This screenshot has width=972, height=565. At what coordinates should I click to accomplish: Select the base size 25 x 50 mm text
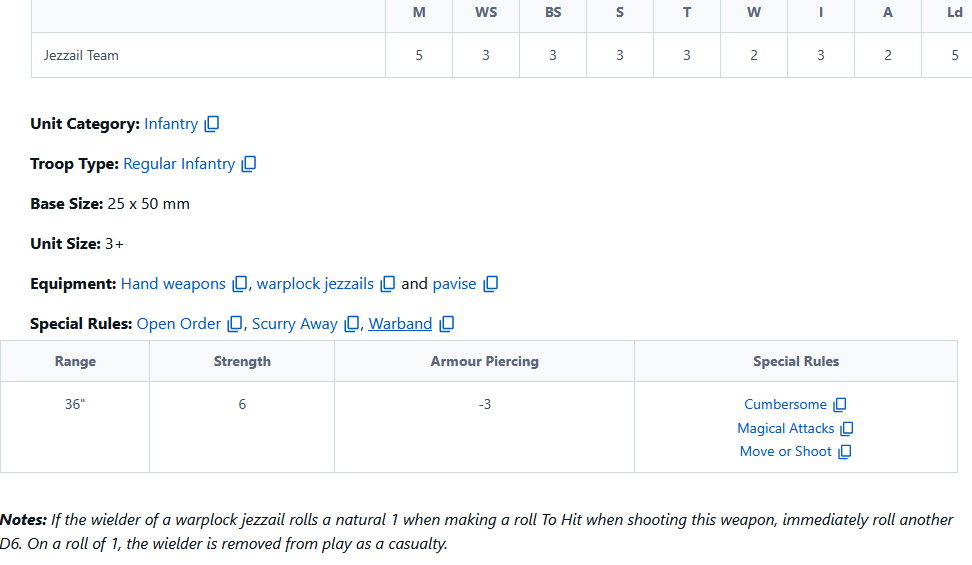coord(149,204)
